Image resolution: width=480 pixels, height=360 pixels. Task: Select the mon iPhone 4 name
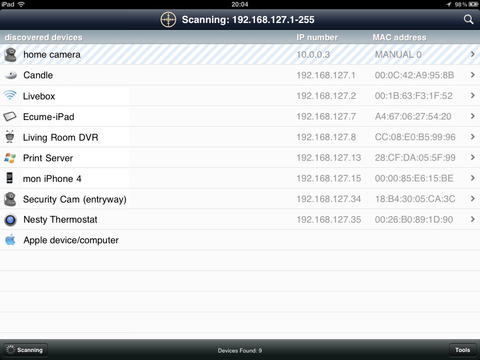point(52,179)
